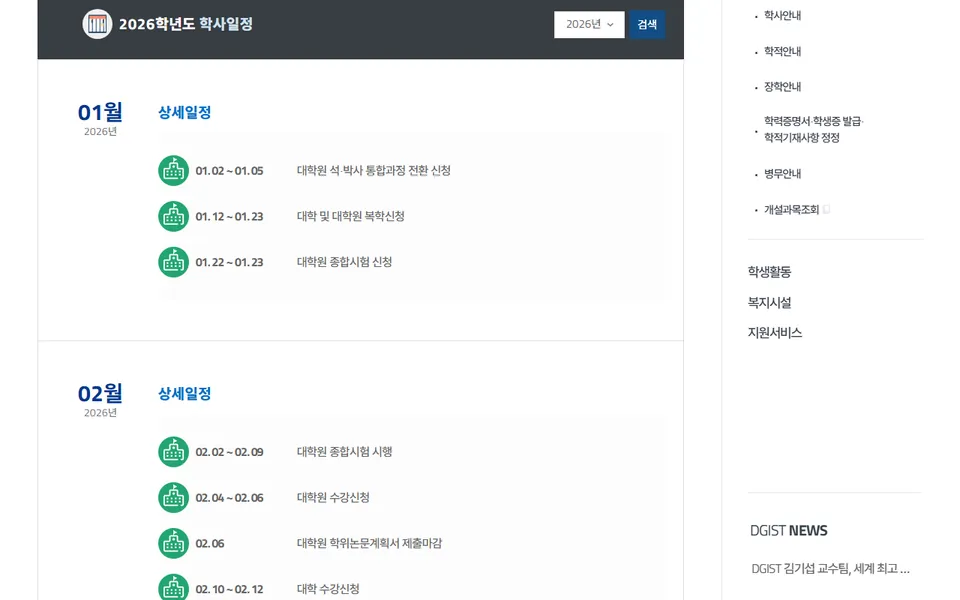The image size is (960, 600).
Task: Click the 02월 month heading
Action: point(100,393)
